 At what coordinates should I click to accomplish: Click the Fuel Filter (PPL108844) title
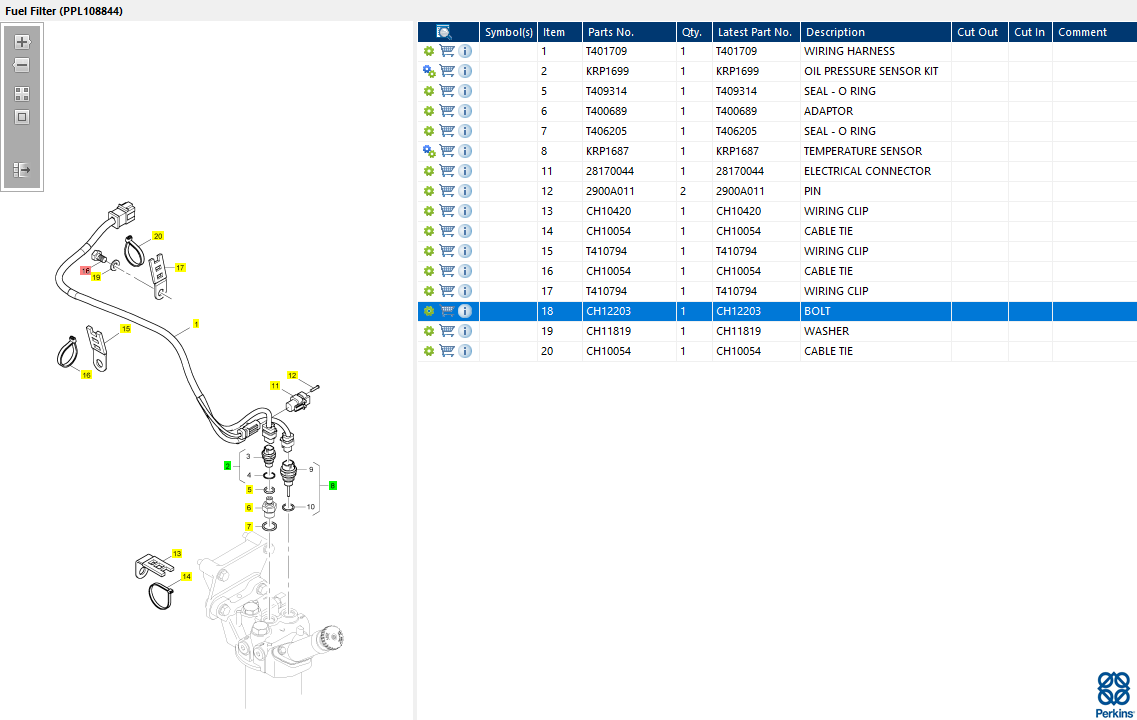tap(64, 11)
